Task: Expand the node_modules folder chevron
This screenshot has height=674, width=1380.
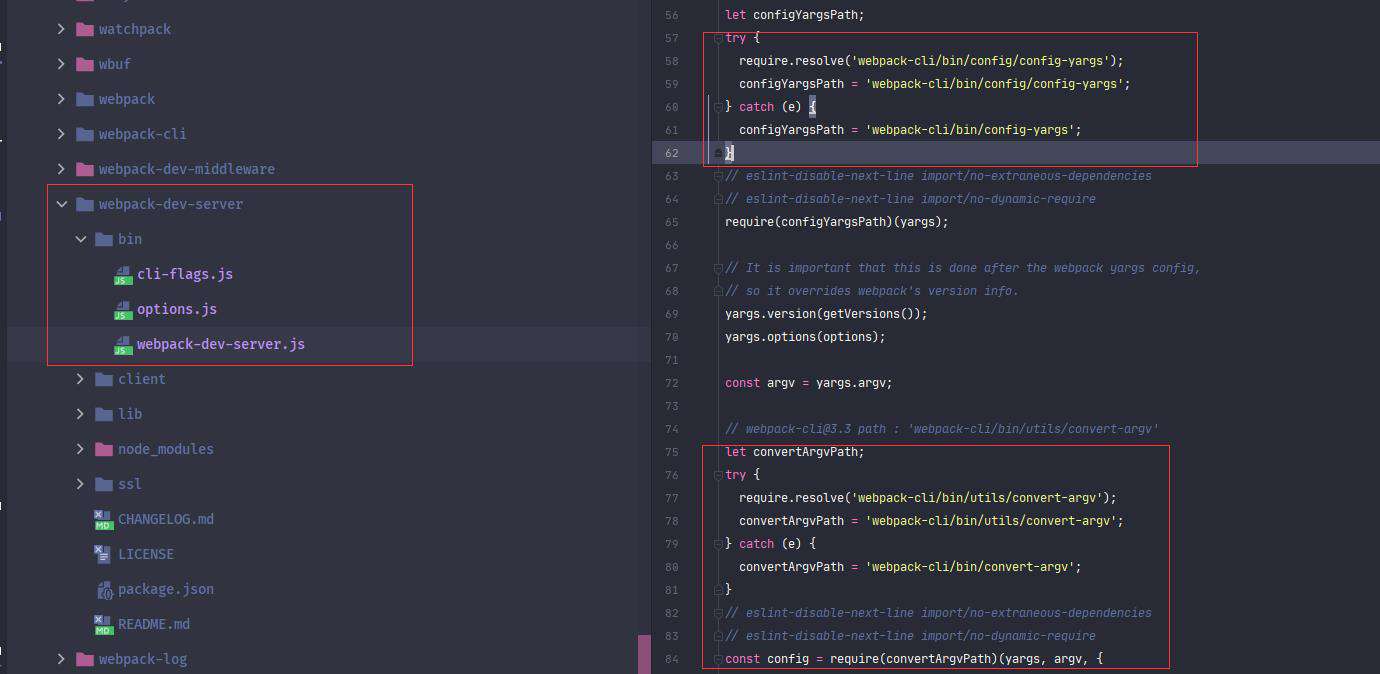Action: point(81,449)
